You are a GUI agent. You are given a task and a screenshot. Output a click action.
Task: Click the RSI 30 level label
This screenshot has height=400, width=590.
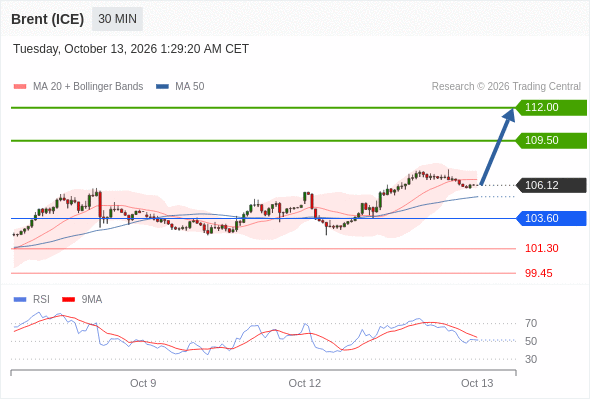(x=531, y=359)
